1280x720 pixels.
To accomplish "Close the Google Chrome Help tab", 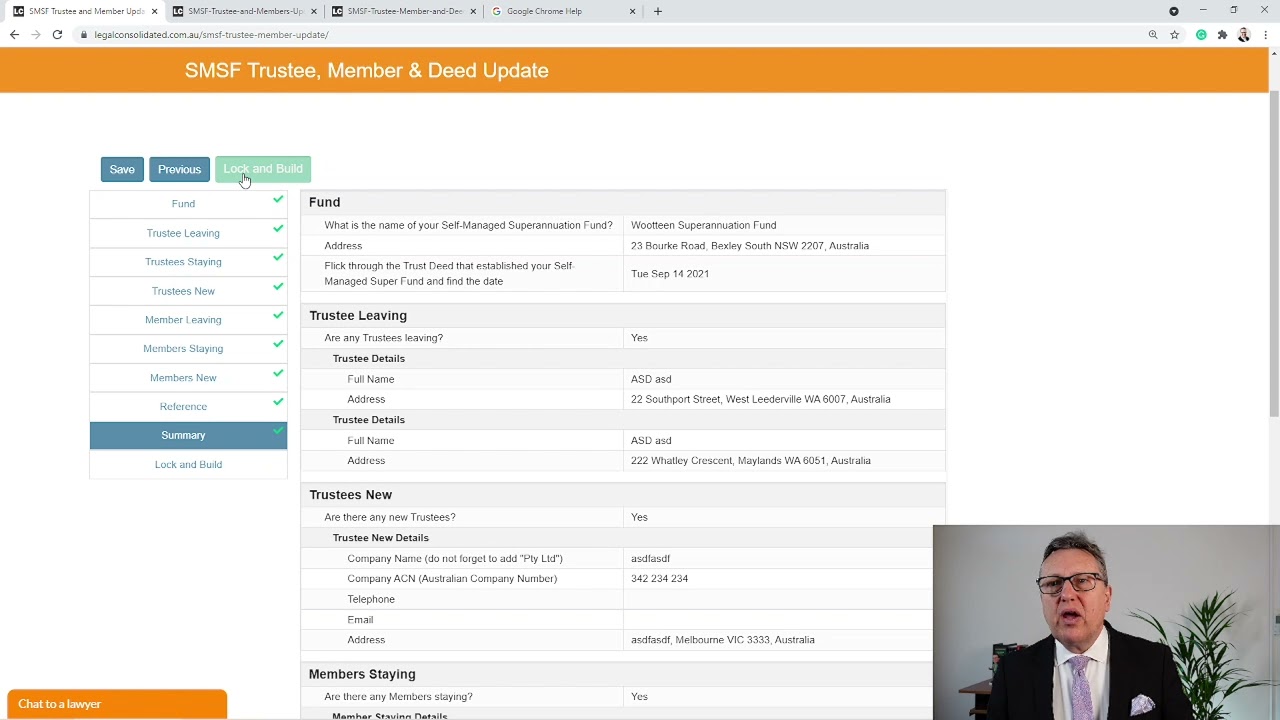I will click(x=632, y=11).
